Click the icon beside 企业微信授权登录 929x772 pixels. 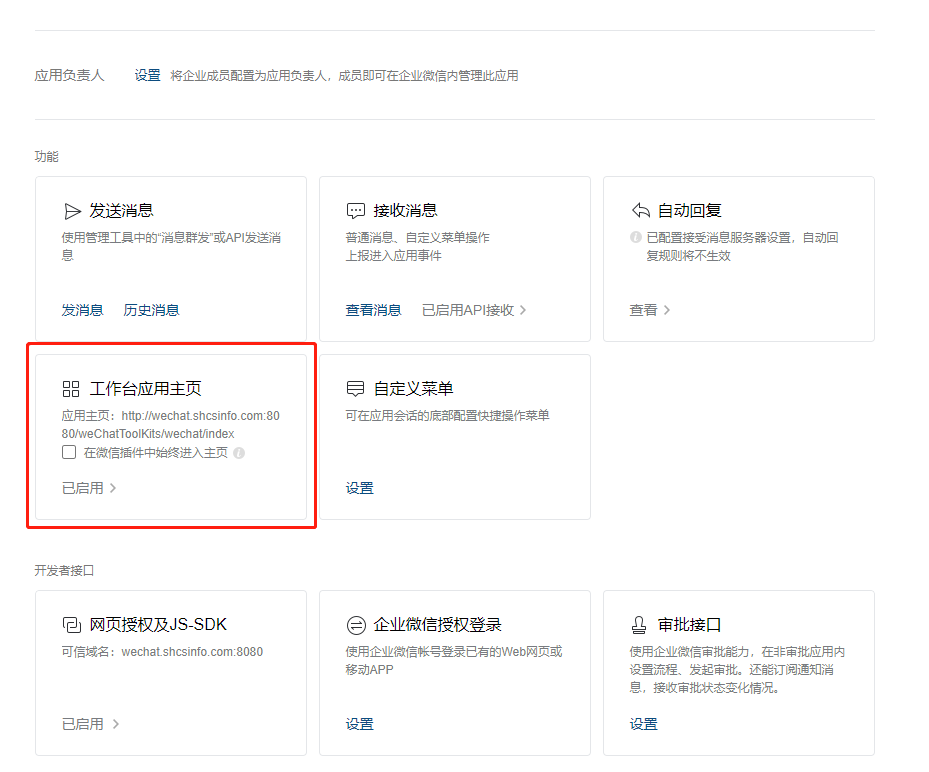point(355,625)
